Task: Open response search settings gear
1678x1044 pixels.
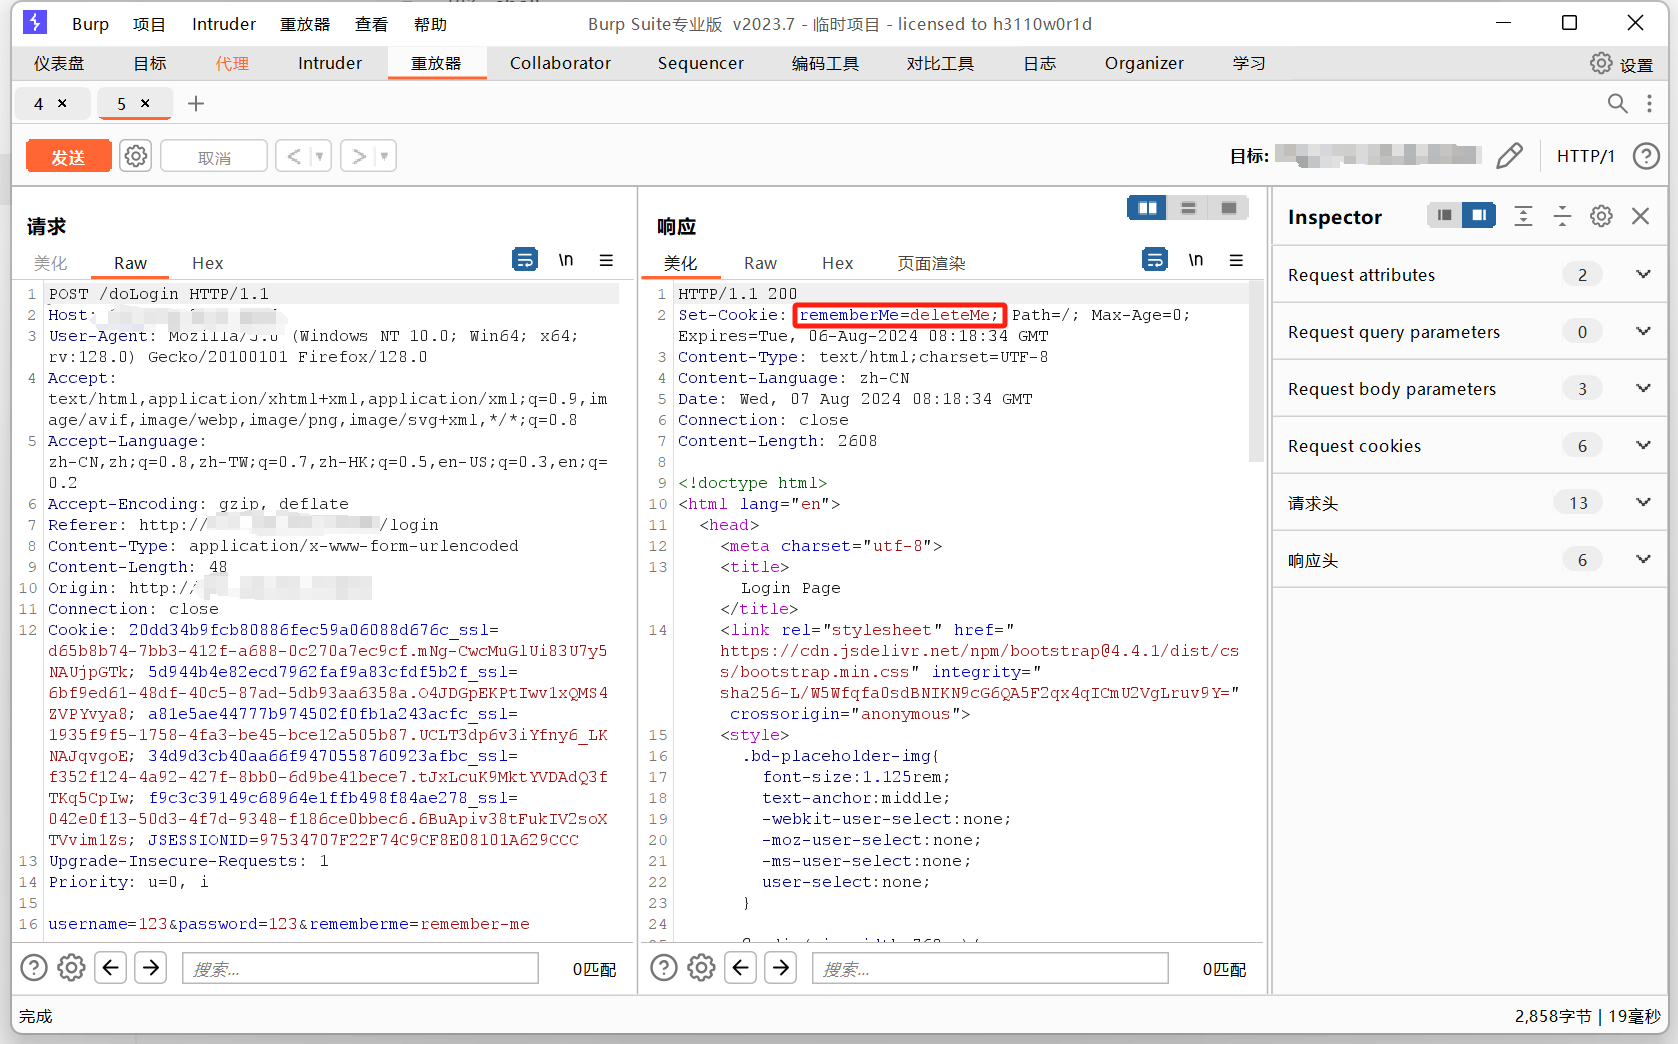Action: pyautogui.click(x=701, y=967)
